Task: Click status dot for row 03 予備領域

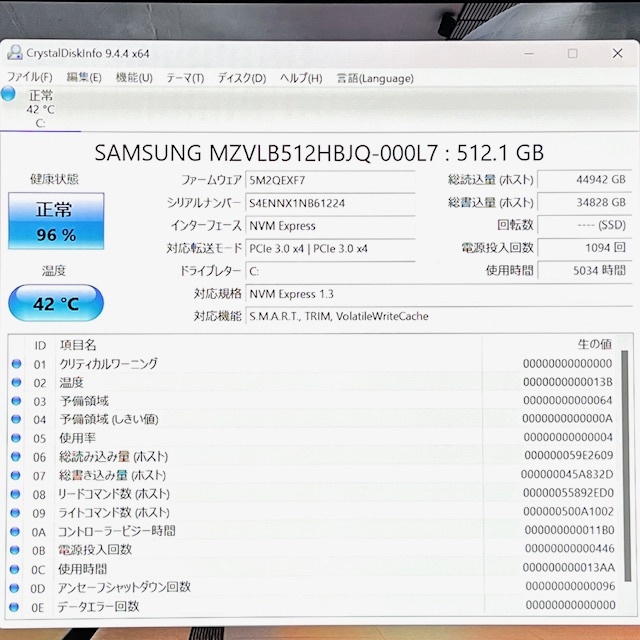Action: pyautogui.click(x=16, y=401)
